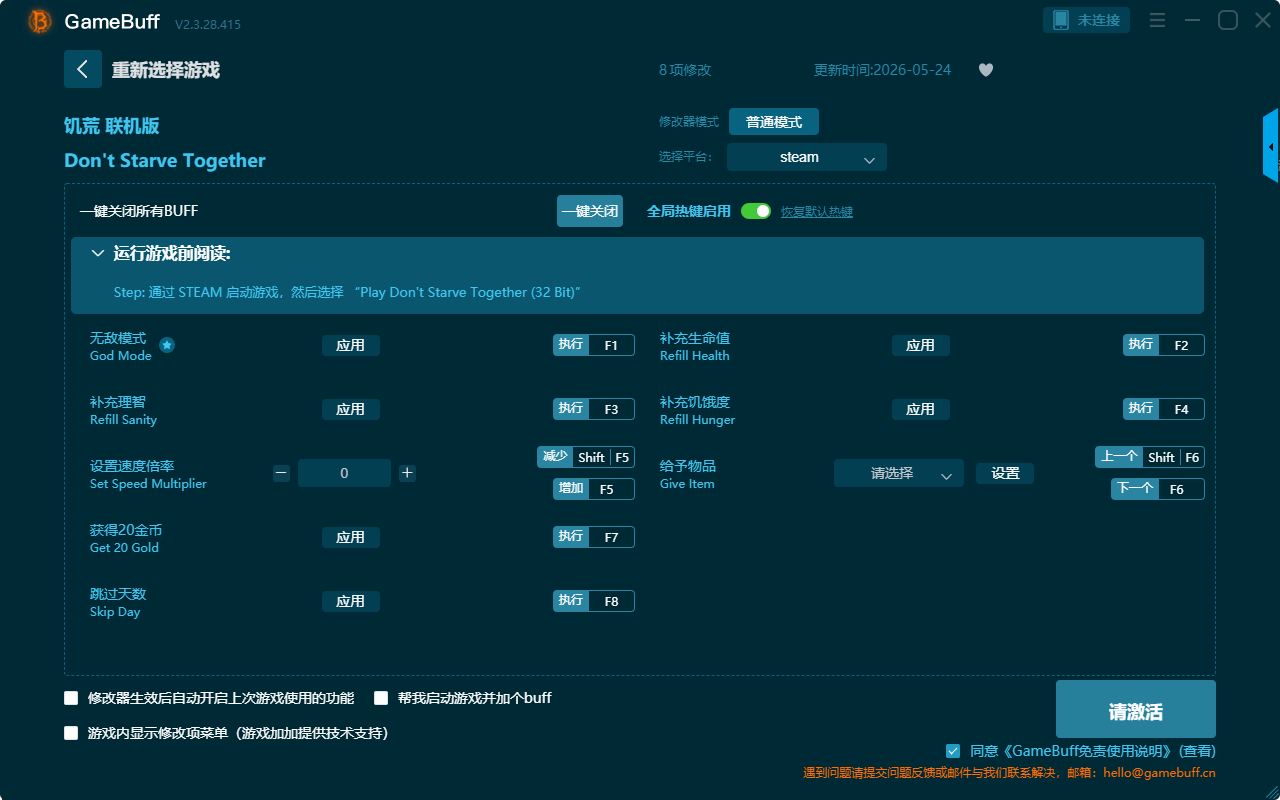Check auto-enable last used functions option

coord(71,698)
